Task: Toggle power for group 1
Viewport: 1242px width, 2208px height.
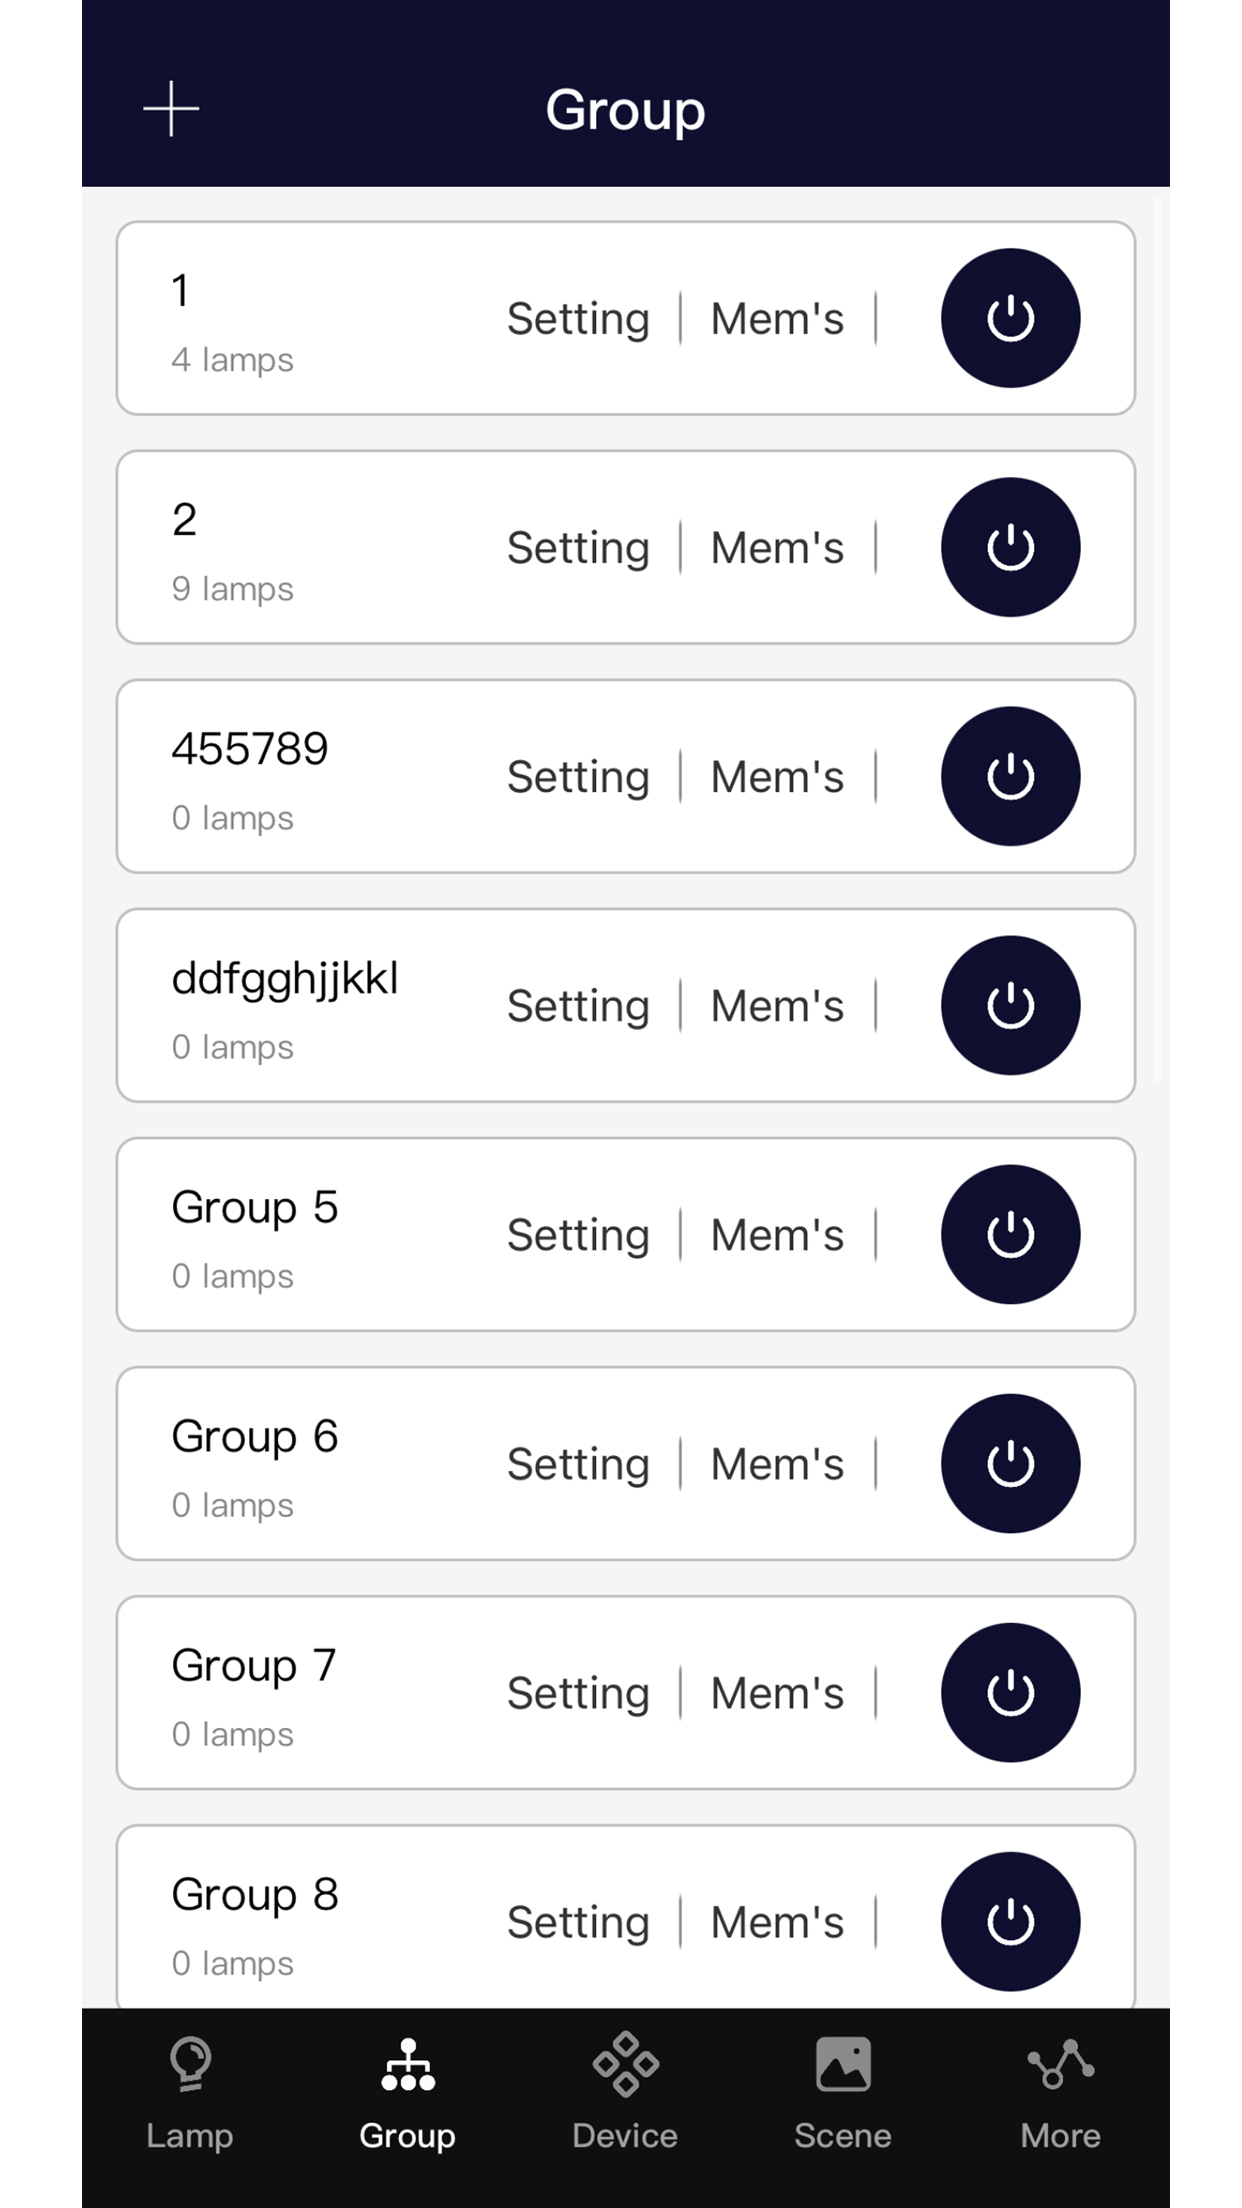Action: click(1010, 318)
